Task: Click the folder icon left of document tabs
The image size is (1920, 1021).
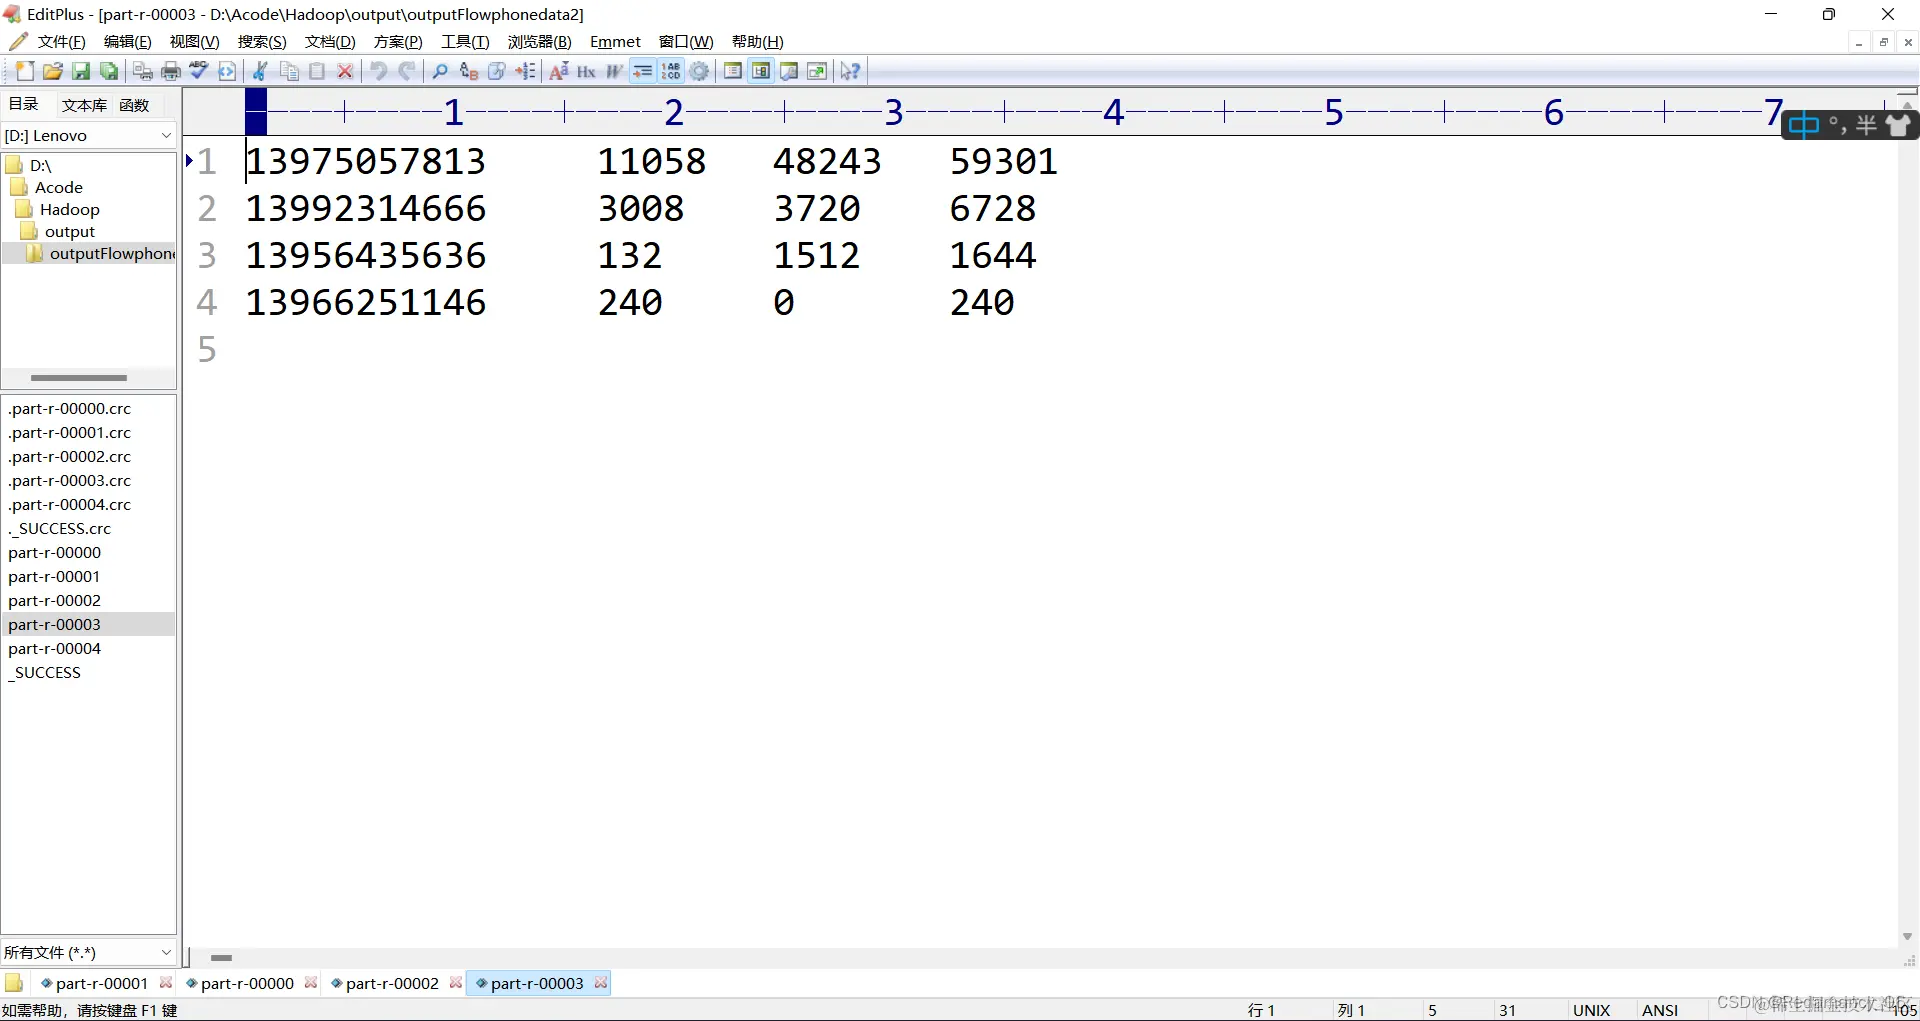Action: click(14, 983)
